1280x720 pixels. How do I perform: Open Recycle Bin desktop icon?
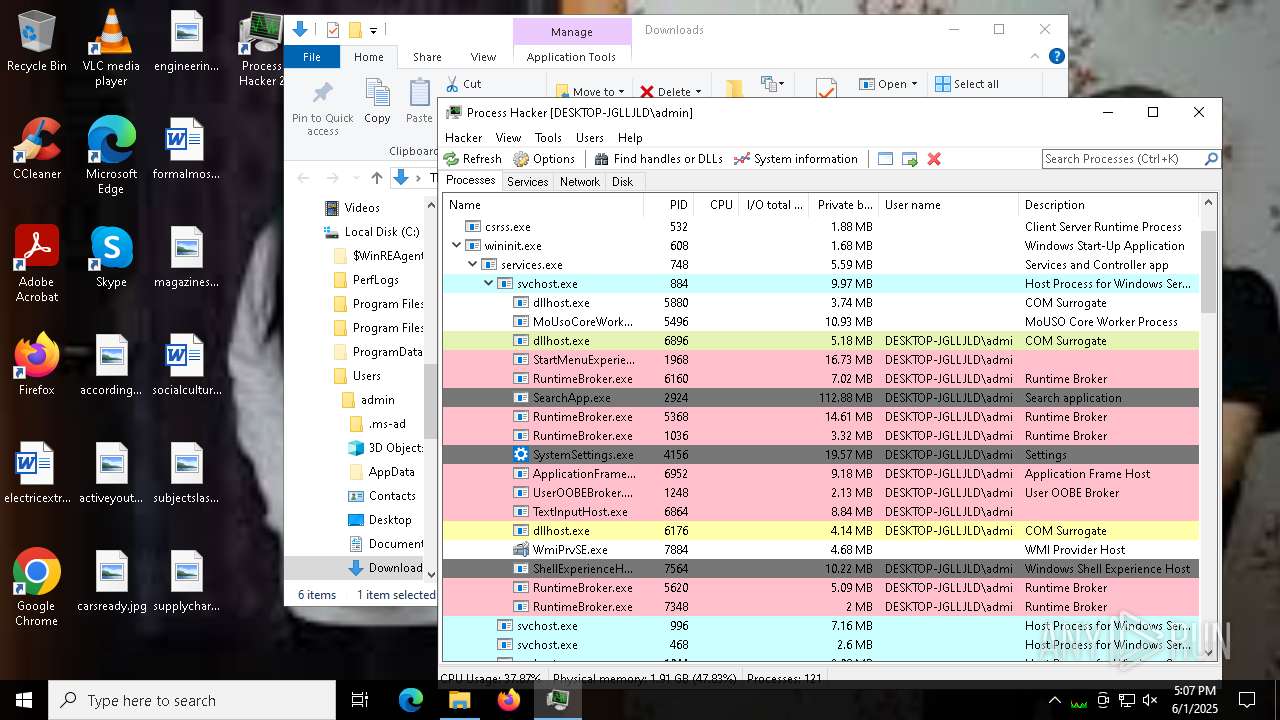tap(37, 41)
